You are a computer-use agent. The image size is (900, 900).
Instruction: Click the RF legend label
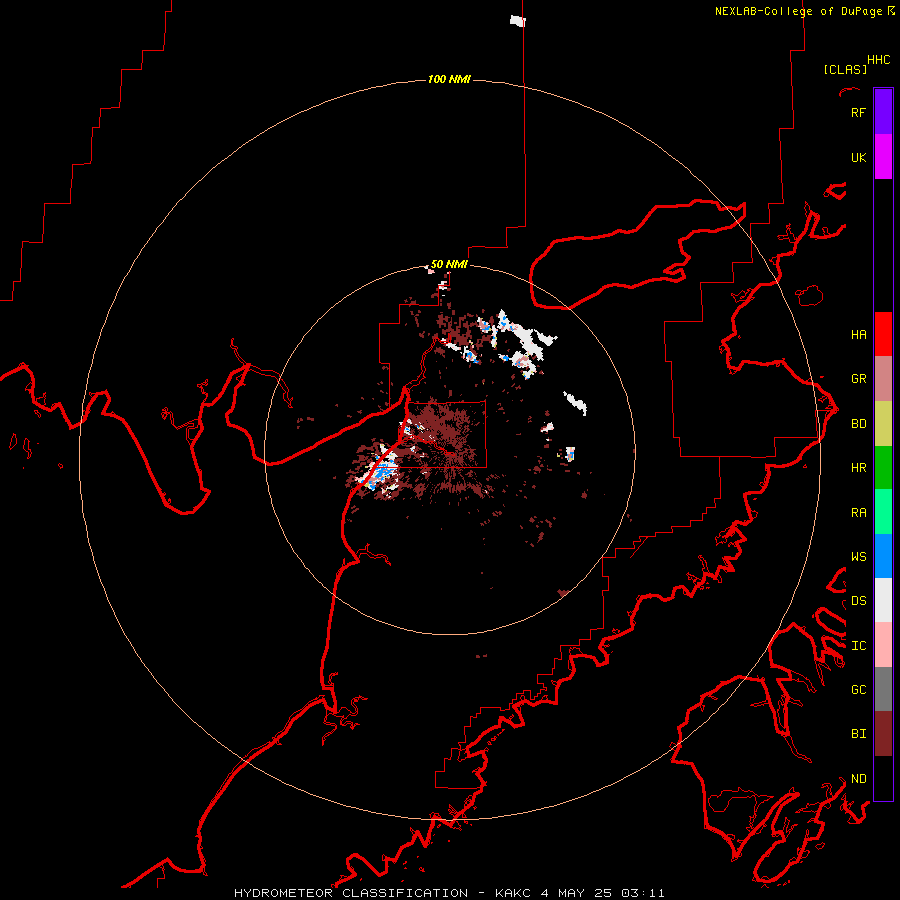pyautogui.click(x=858, y=112)
